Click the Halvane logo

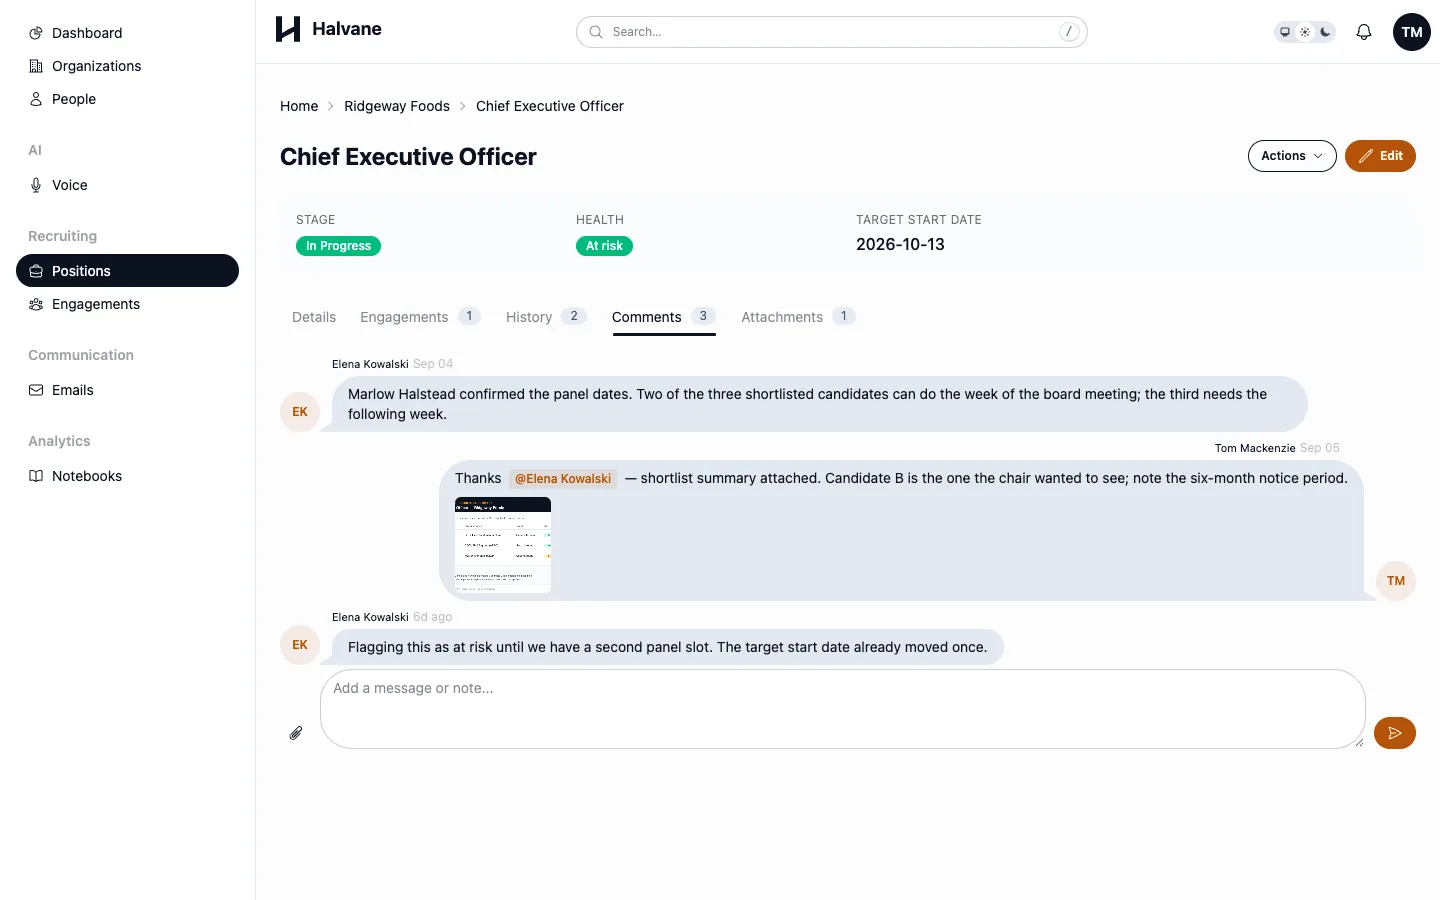tap(328, 29)
